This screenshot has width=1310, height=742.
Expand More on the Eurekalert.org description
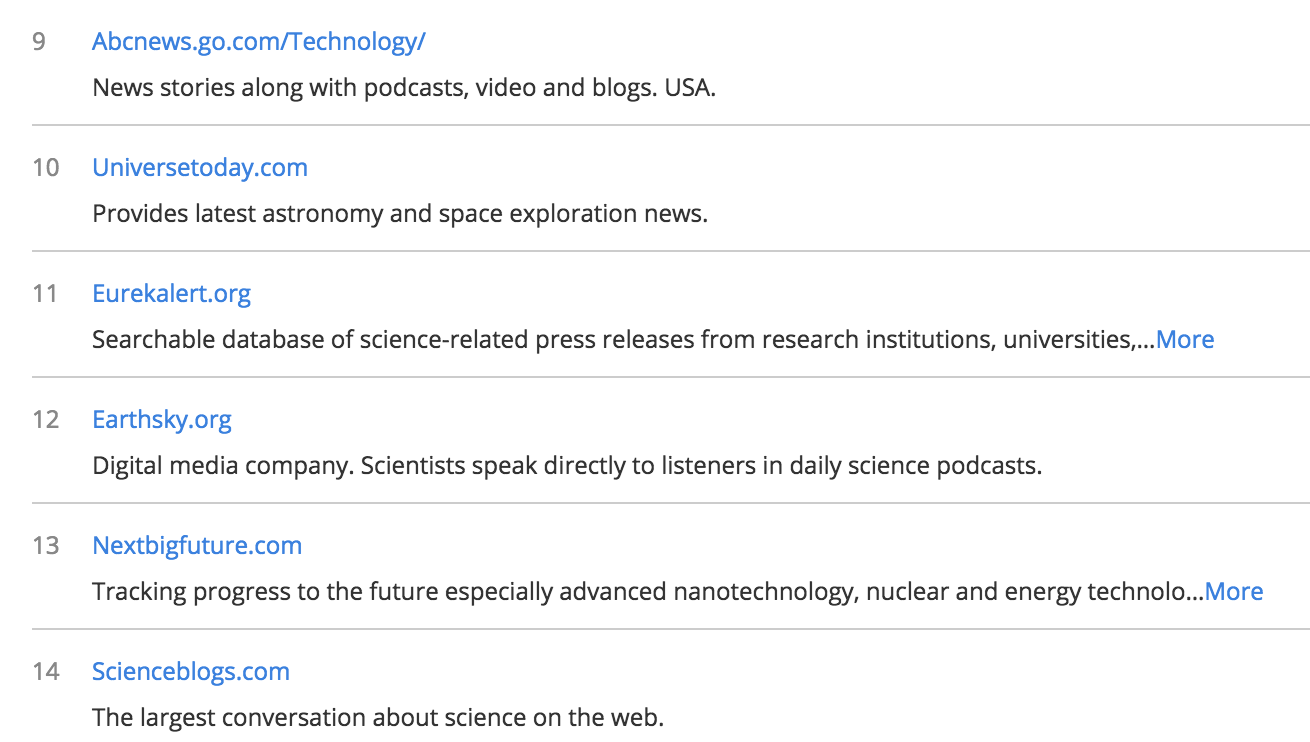tap(1184, 340)
